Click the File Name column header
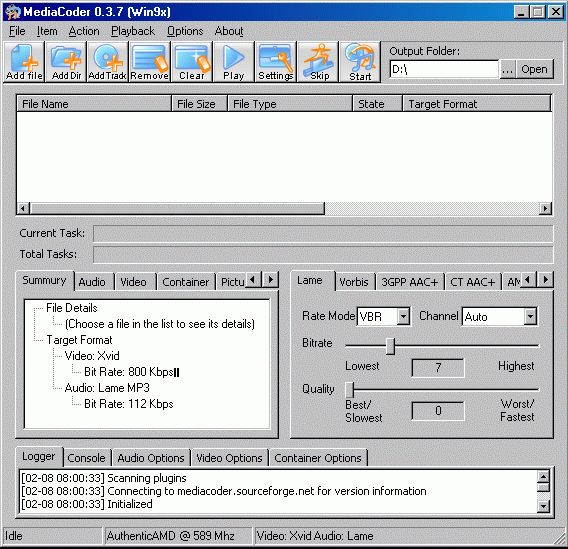 (94, 104)
